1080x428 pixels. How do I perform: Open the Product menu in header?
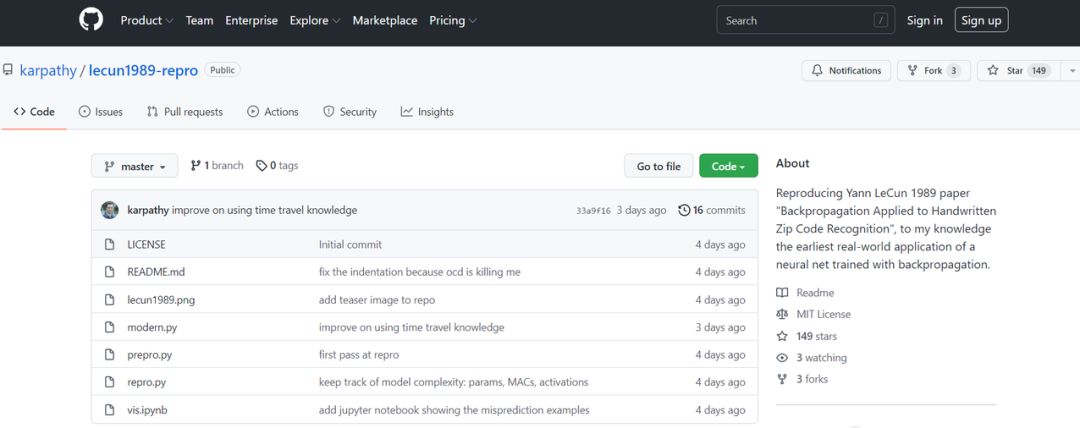point(146,20)
